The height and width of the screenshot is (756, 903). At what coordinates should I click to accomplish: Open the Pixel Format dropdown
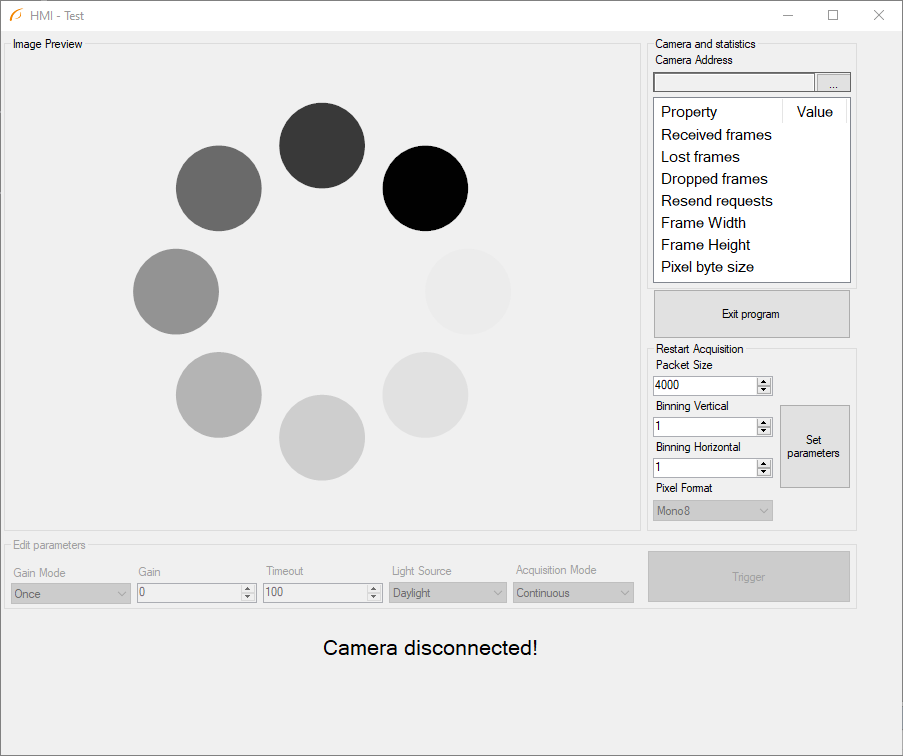tap(712, 511)
